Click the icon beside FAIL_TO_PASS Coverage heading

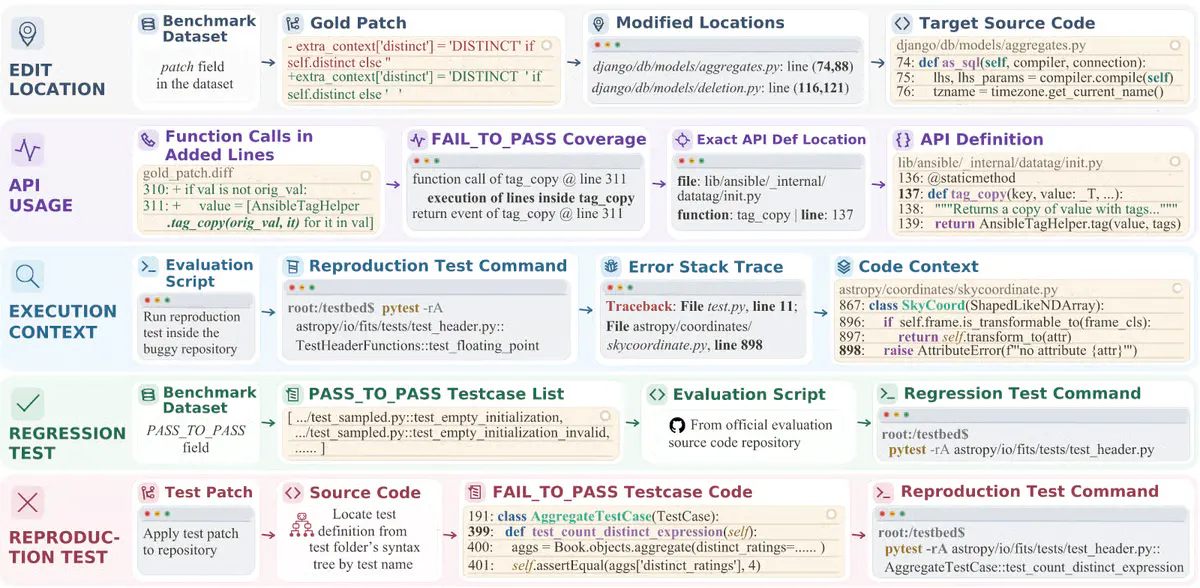click(416, 140)
